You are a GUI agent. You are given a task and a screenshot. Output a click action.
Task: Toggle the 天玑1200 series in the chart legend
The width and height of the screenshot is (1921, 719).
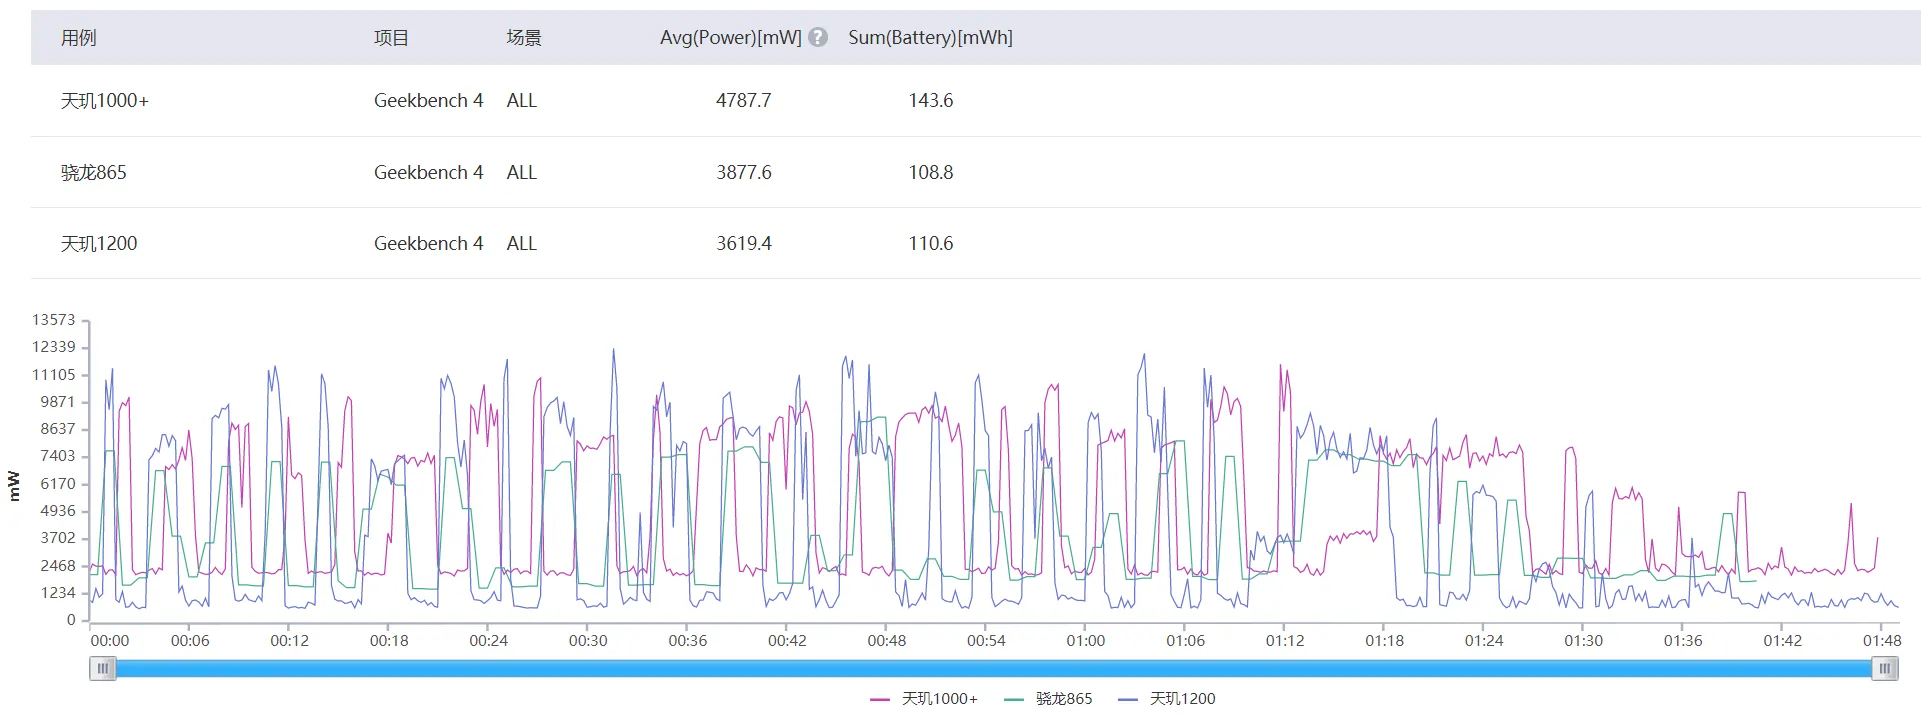[1167, 699]
